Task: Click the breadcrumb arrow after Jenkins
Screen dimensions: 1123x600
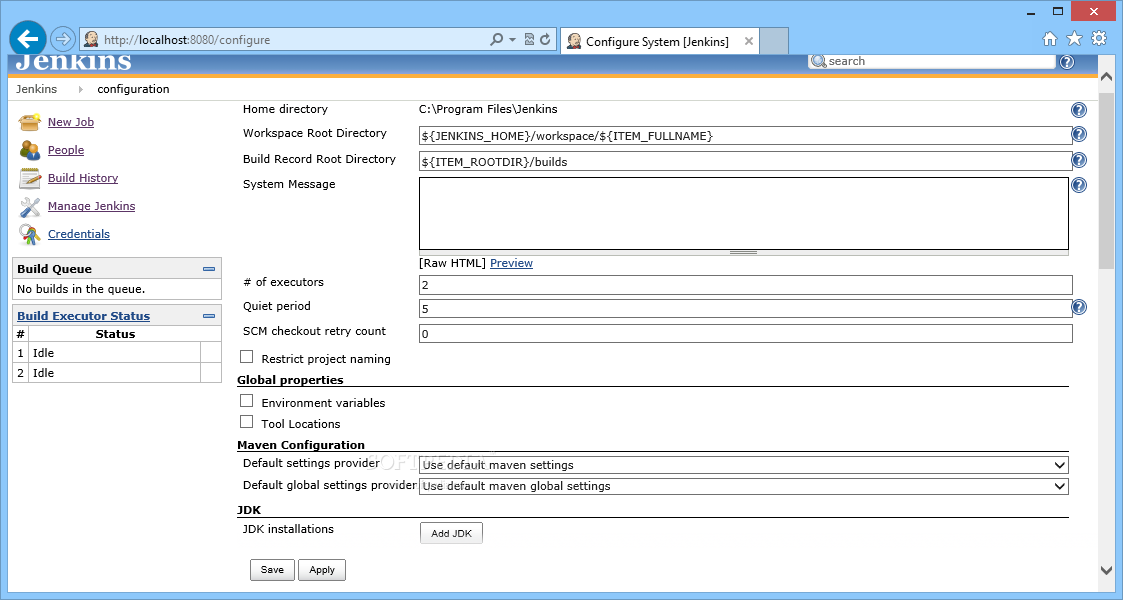Action: click(x=80, y=89)
